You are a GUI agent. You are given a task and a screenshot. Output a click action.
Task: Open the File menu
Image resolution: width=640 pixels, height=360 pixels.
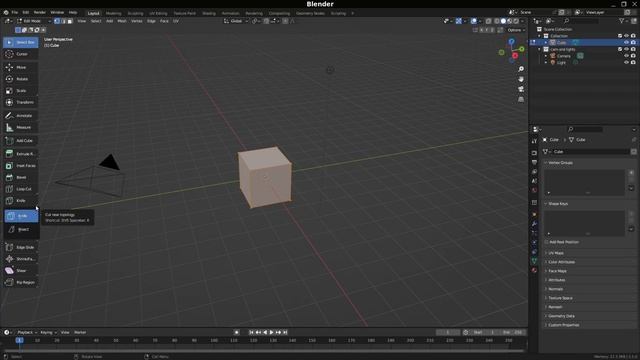15,13
